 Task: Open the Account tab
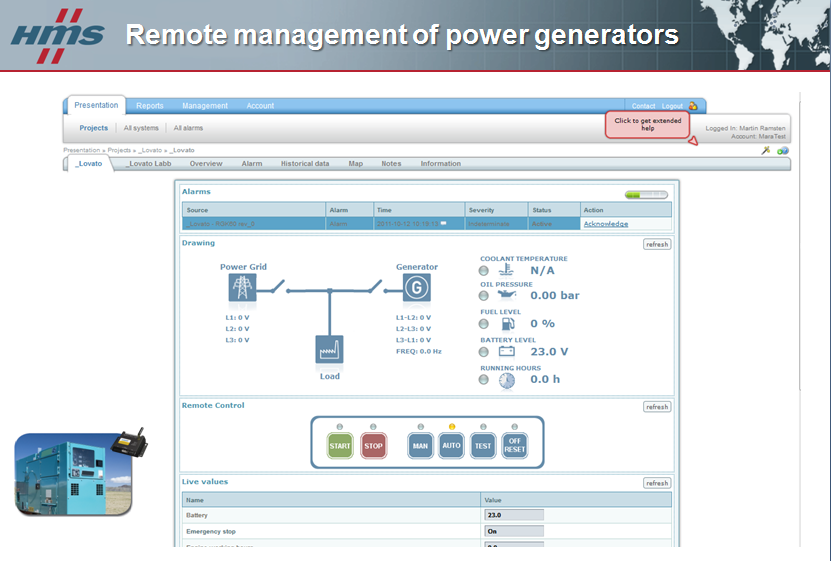tap(260, 106)
